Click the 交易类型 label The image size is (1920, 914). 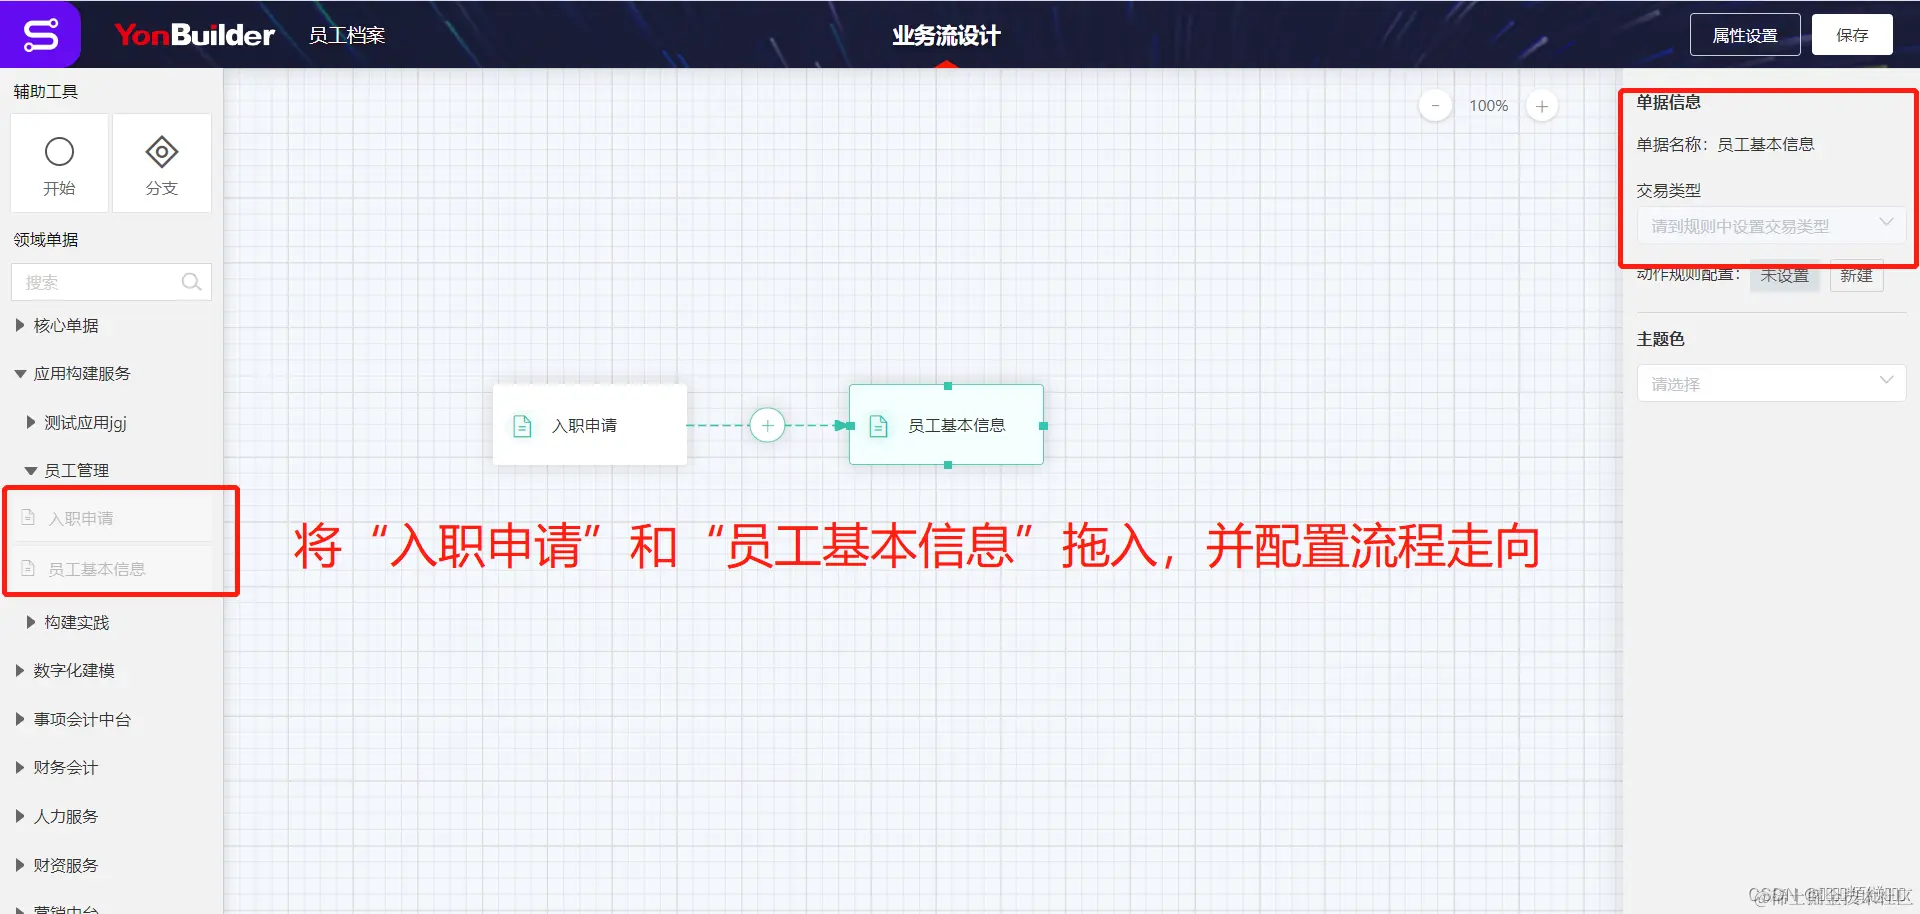click(1668, 190)
